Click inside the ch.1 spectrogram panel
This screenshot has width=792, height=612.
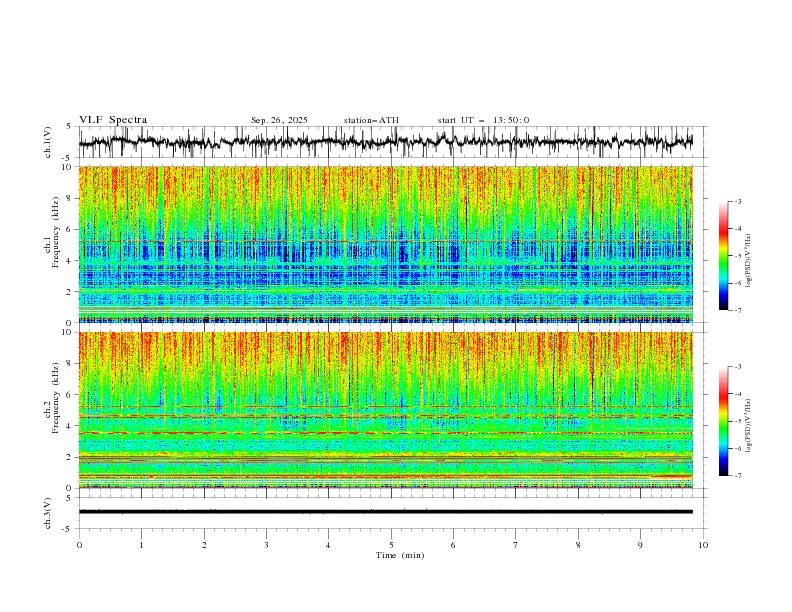(x=385, y=244)
